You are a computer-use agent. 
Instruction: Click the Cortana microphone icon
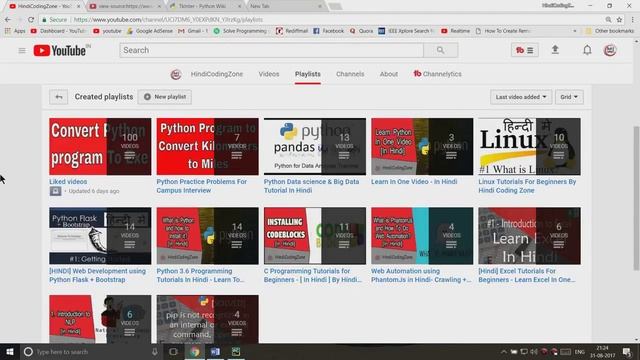[x=155, y=351]
